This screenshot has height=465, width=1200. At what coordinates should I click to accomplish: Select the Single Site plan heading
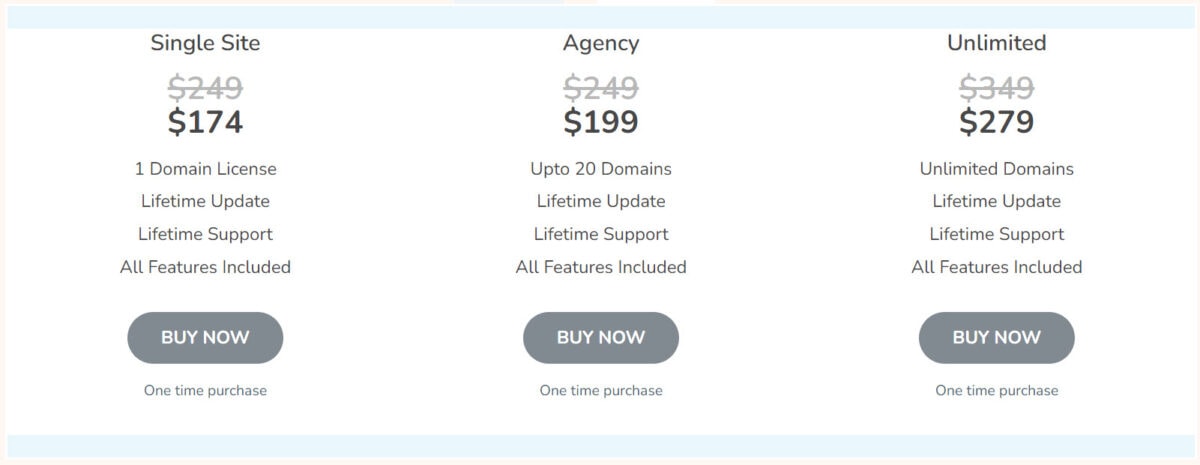(205, 43)
